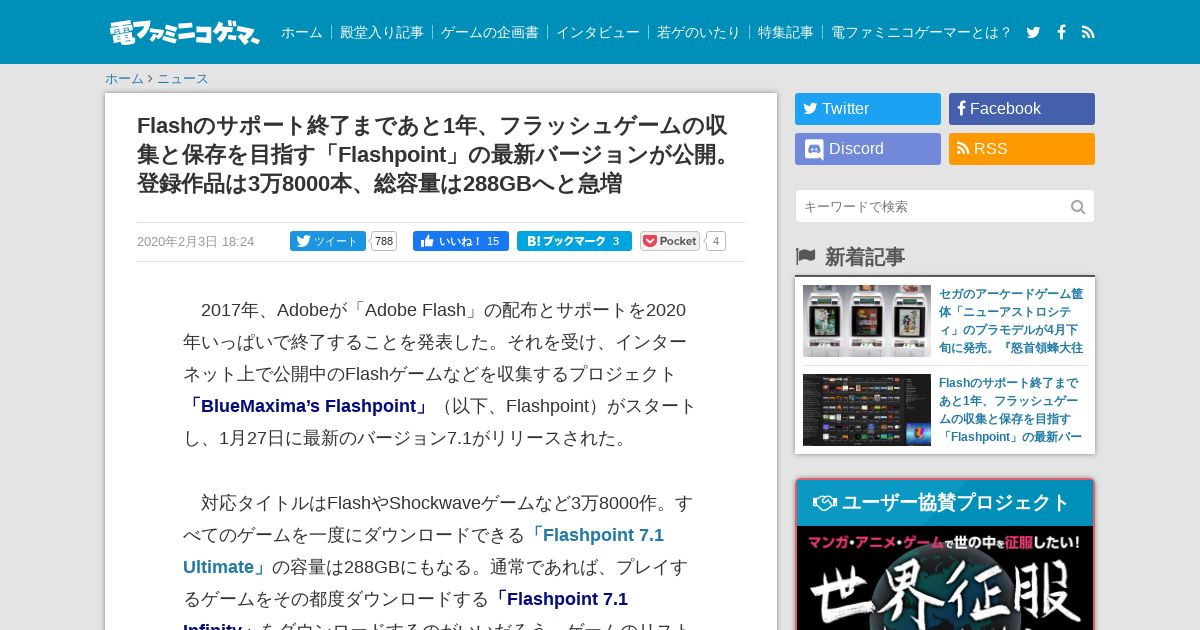The width and height of the screenshot is (1200, 630).
Task: Open the BlueMaxima's Flashpoint link
Action: click(x=308, y=406)
